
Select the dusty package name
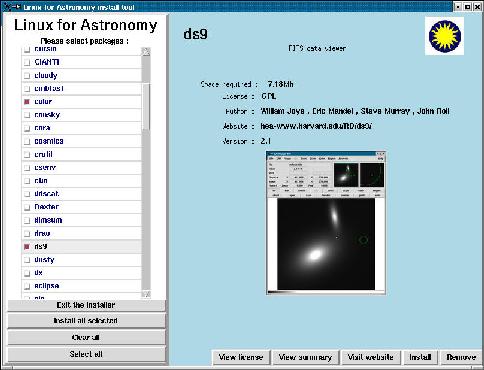point(44,260)
